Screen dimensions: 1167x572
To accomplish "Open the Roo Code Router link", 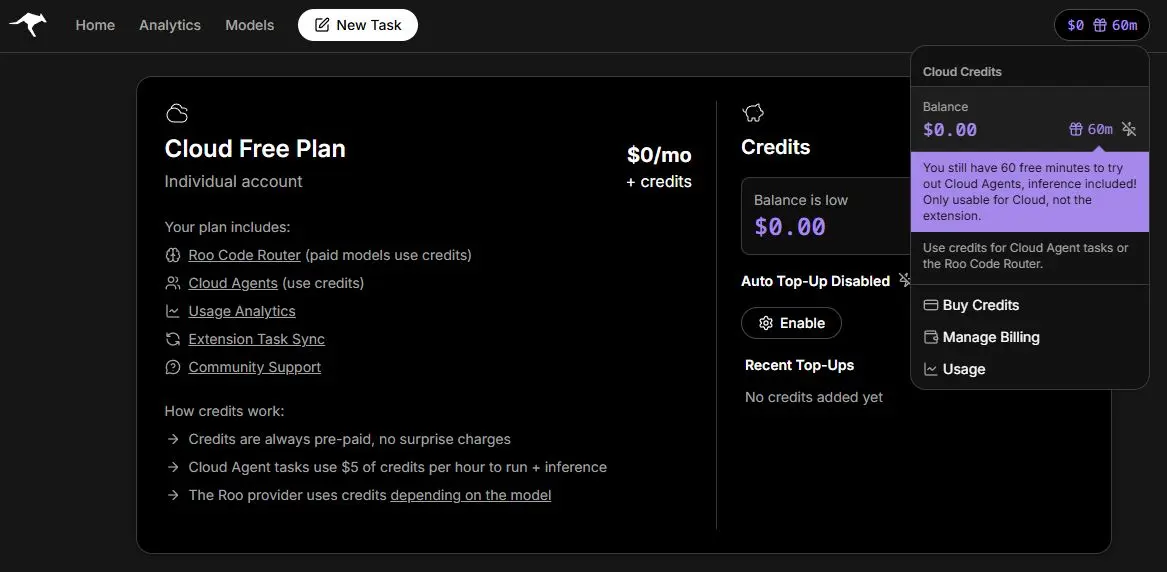I will (244, 255).
